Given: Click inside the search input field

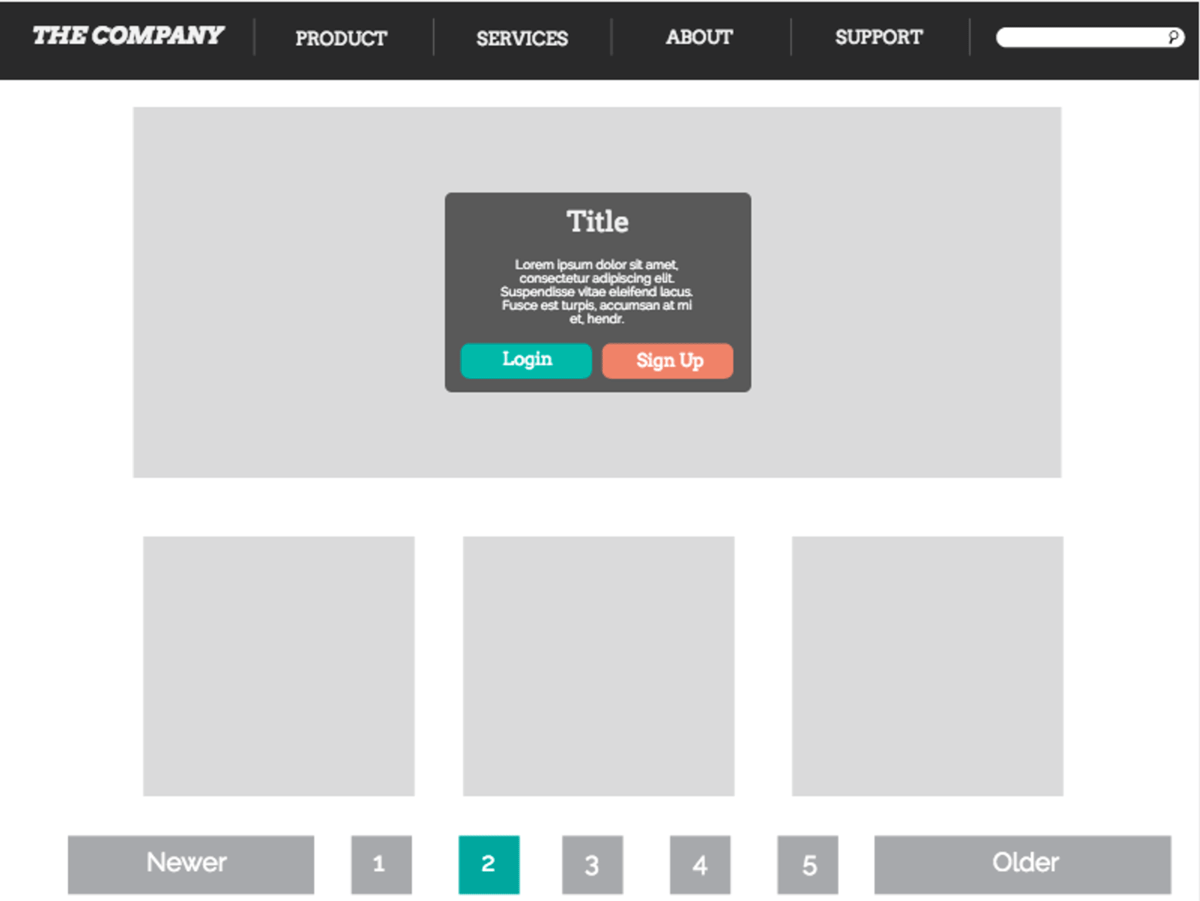Looking at the screenshot, I should click(1080, 37).
